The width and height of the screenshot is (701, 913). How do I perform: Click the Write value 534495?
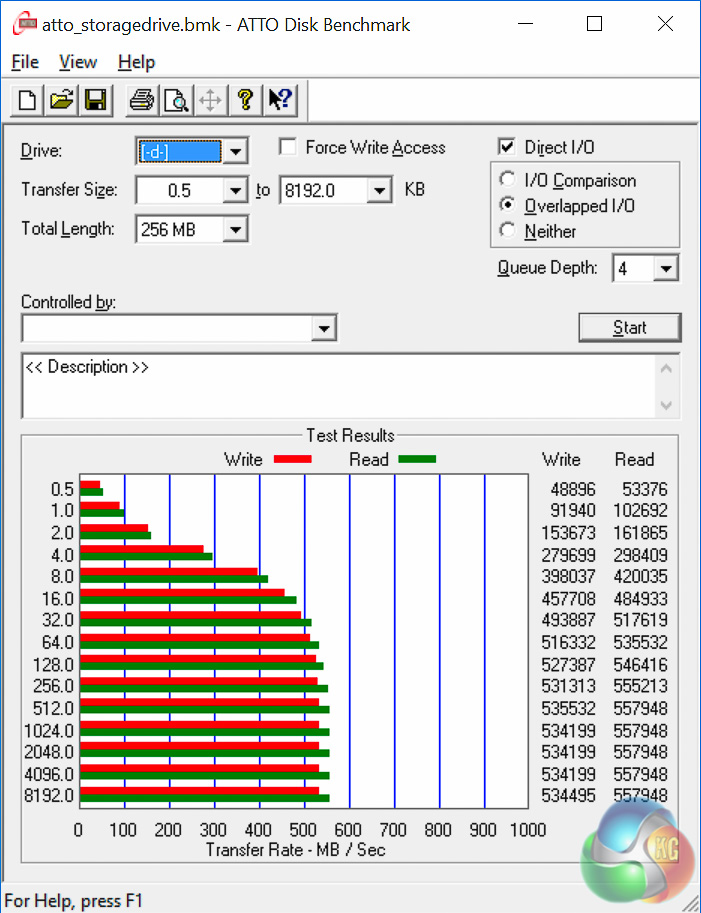568,795
